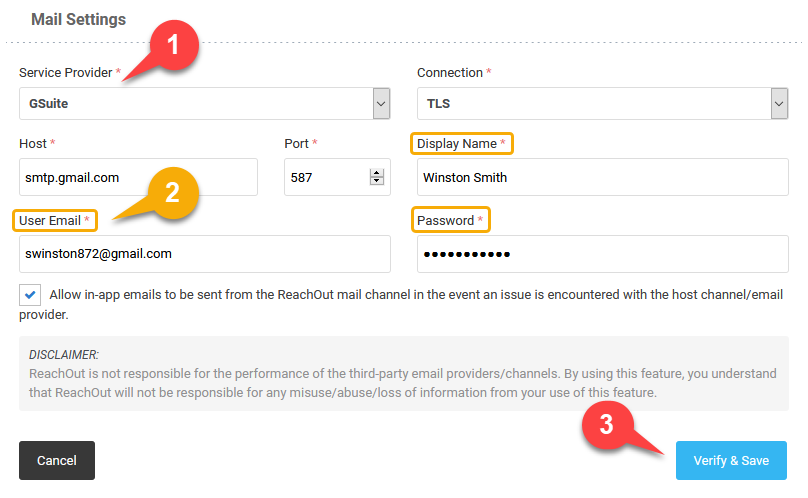Click the highlighted Password label
Screen dimensions: 808x498
pyautogui.click(x=450, y=221)
